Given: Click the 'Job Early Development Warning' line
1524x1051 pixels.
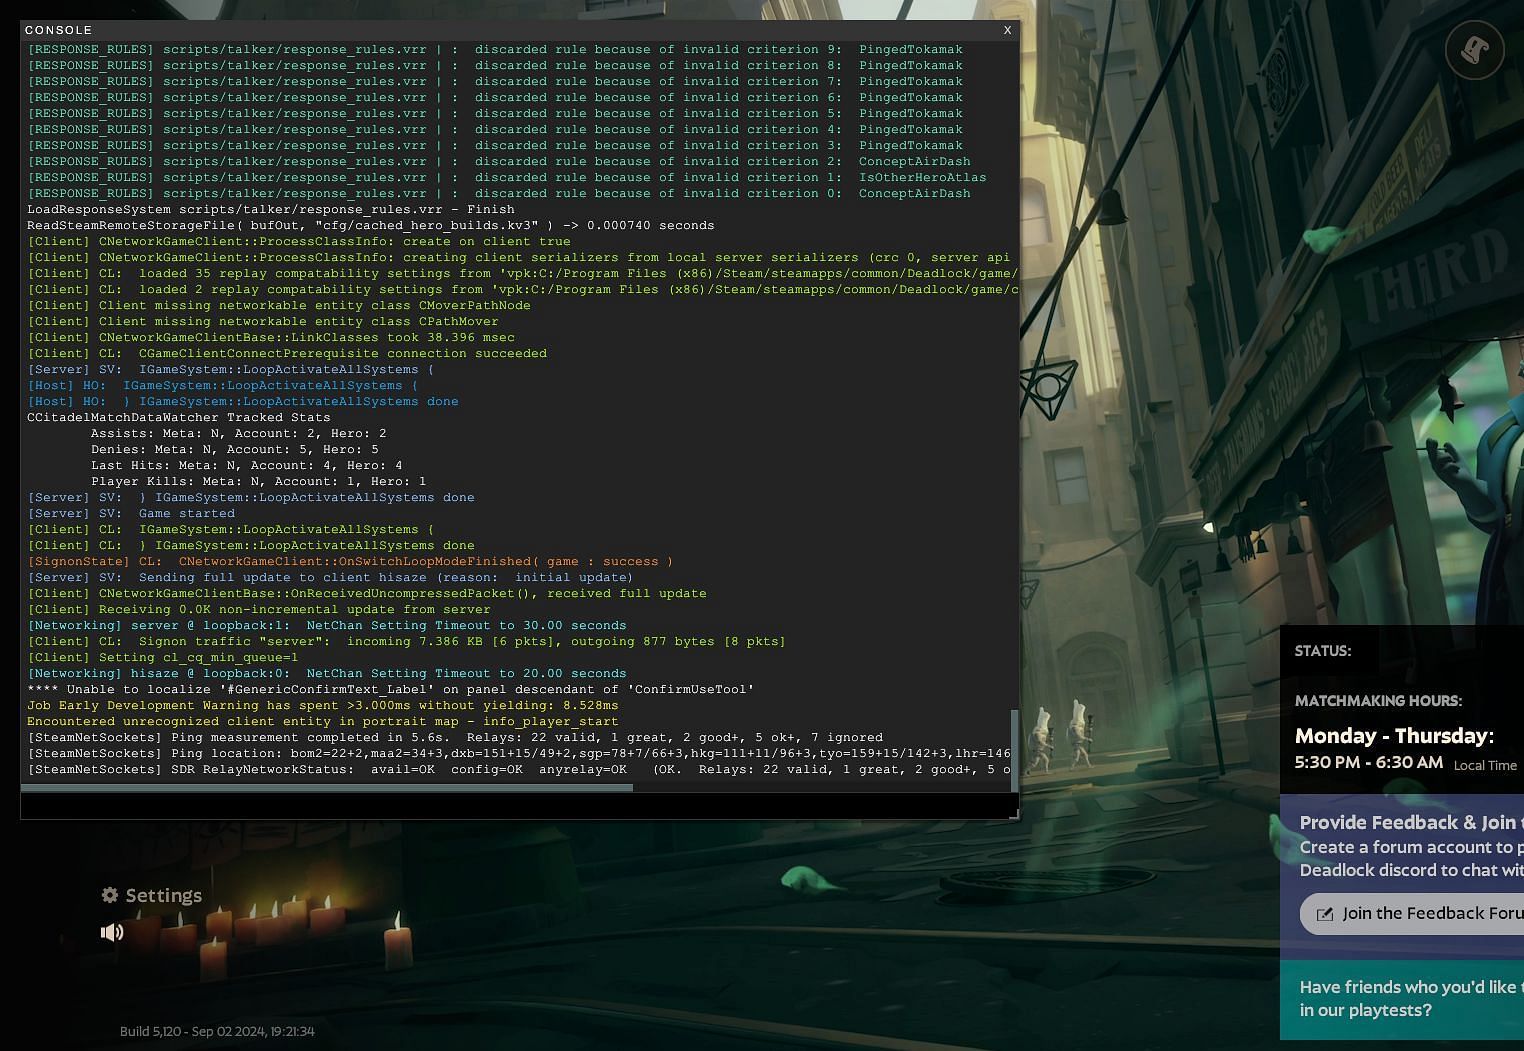Looking at the screenshot, I should 322,705.
